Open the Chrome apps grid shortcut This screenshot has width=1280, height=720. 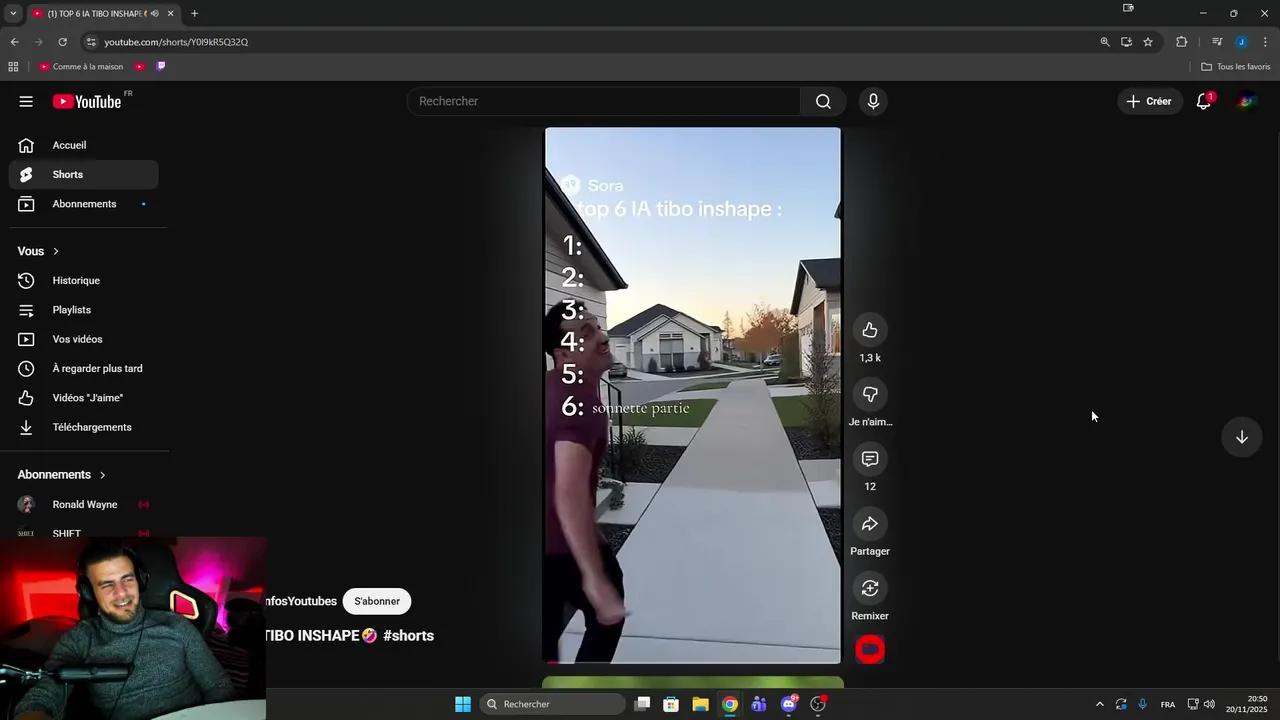(13, 67)
